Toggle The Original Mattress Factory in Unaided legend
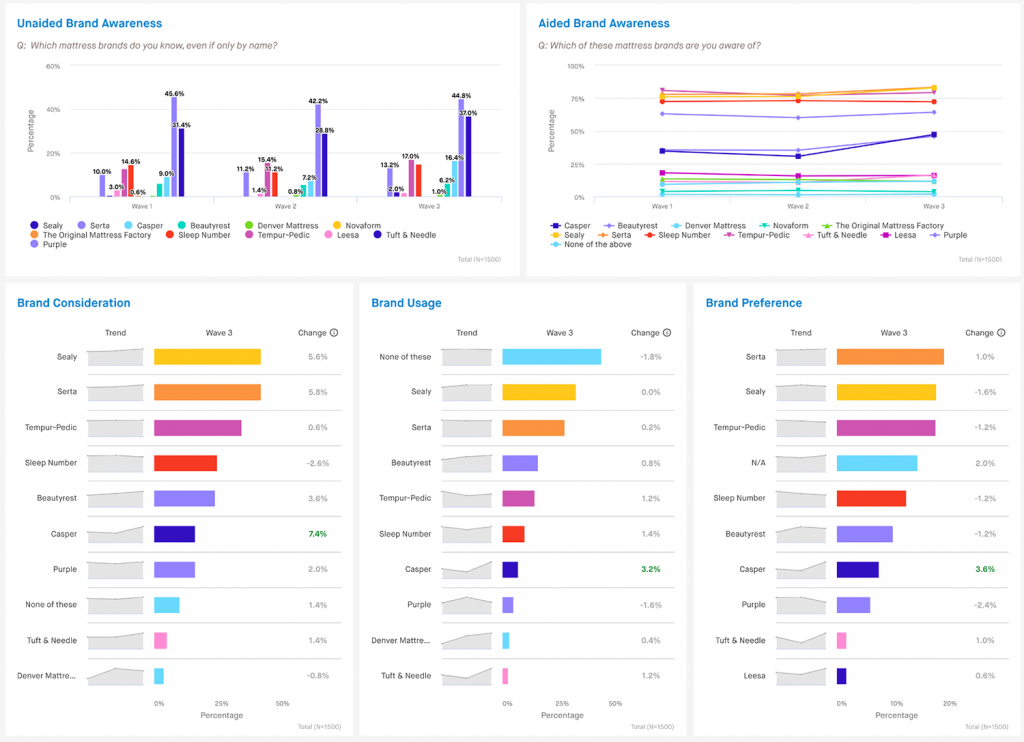 tap(90, 234)
